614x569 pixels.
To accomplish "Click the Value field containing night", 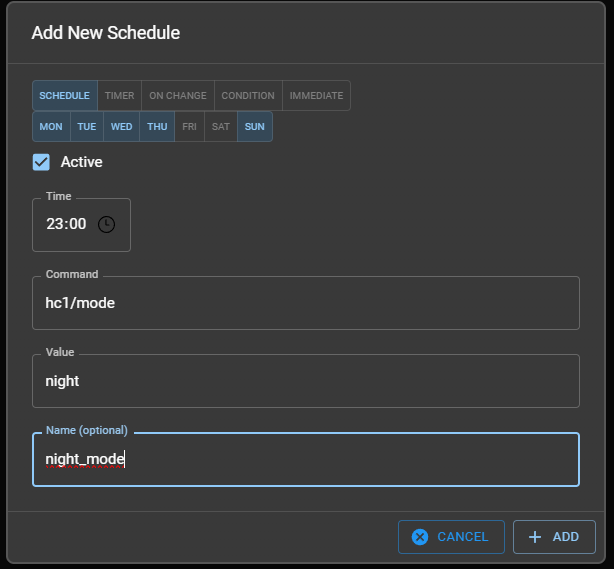I will coord(305,381).
